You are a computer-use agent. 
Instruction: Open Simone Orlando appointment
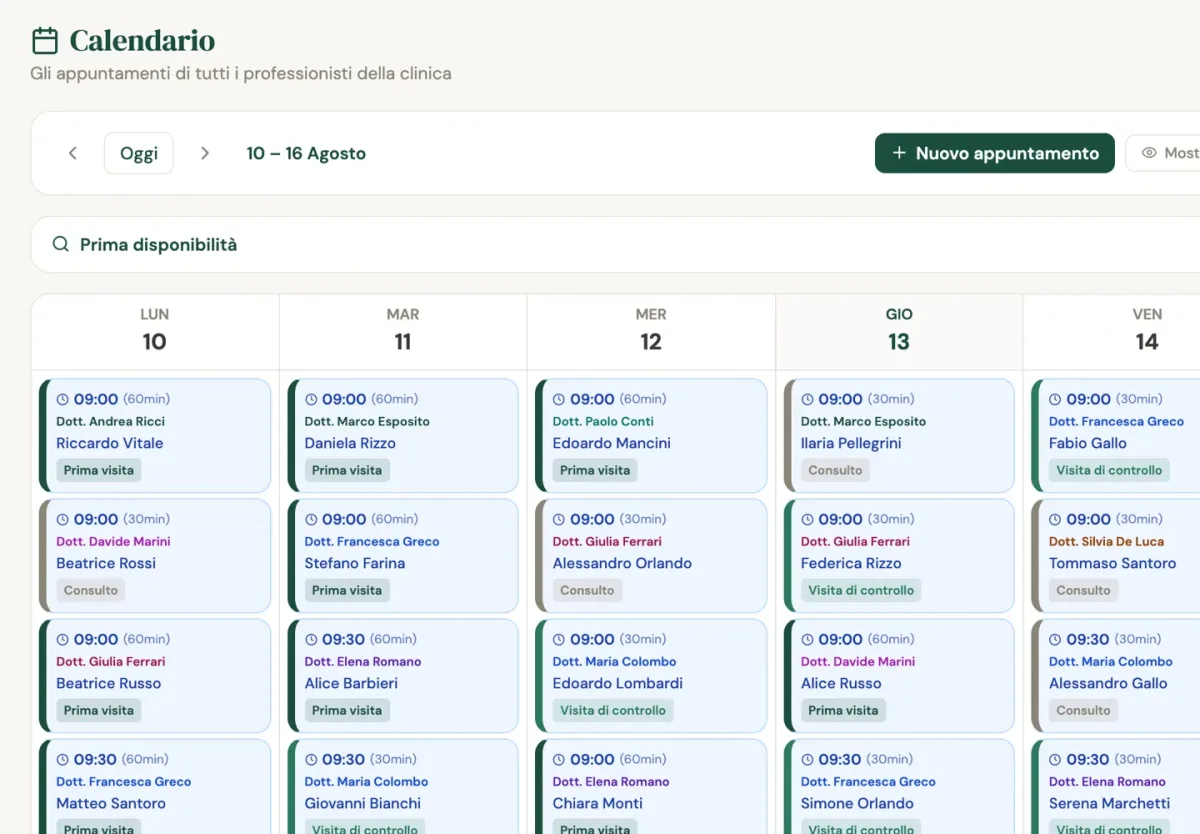[x=899, y=786]
